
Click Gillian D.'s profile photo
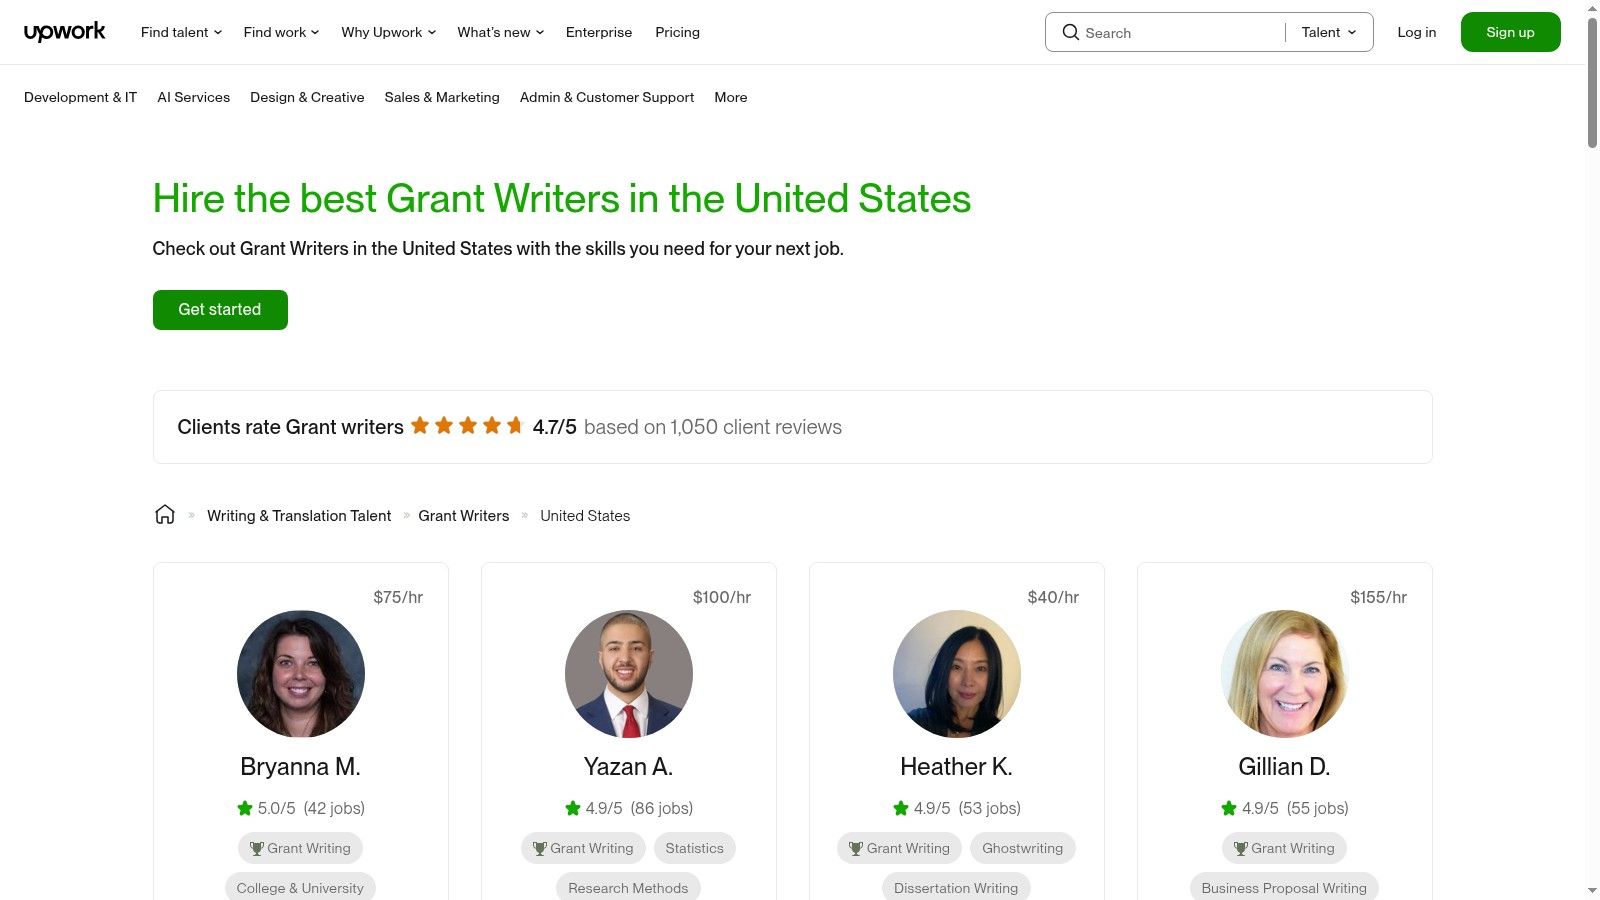pyautogui.click(x=1285, y=674)
